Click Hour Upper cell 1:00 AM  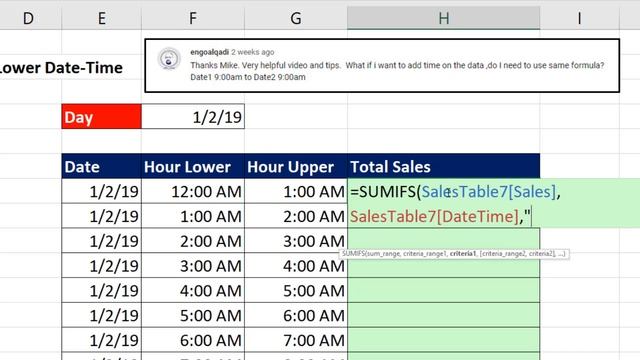296,191
